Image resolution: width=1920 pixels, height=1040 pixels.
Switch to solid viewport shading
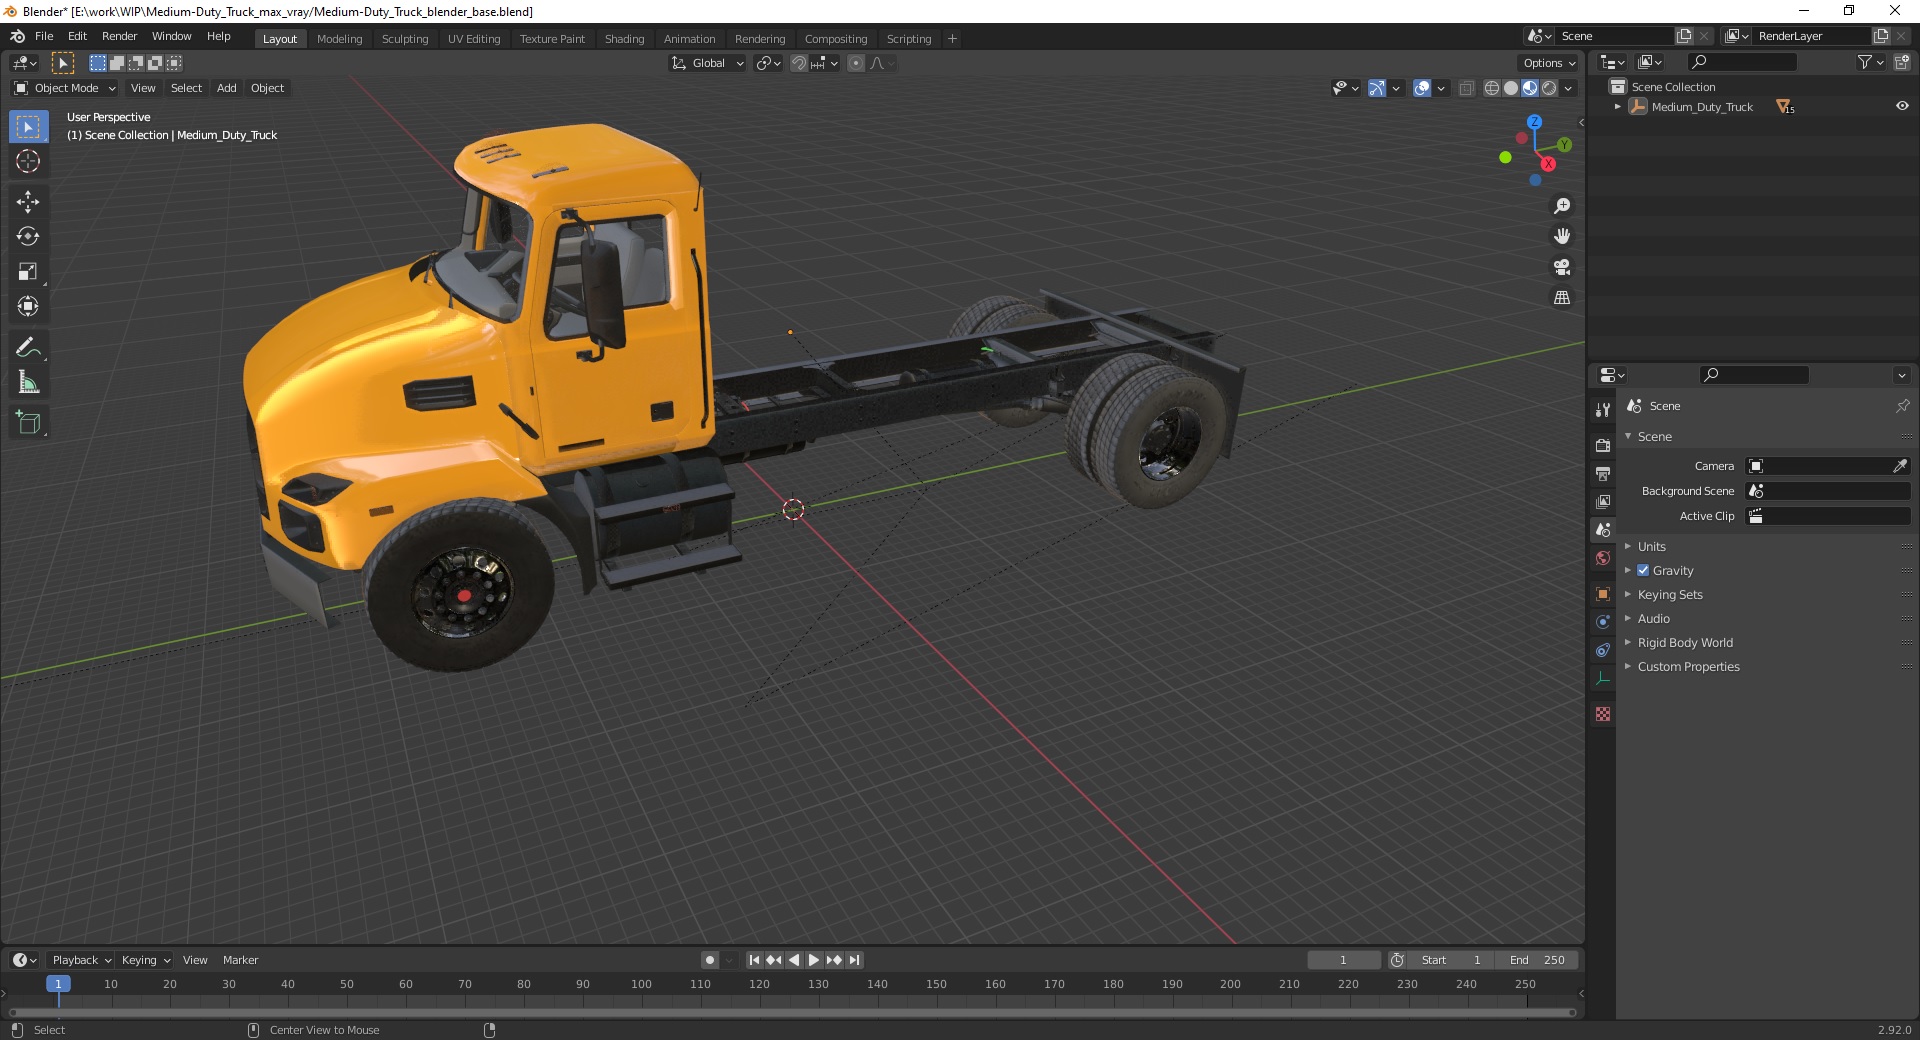(x=1511, y=88)
